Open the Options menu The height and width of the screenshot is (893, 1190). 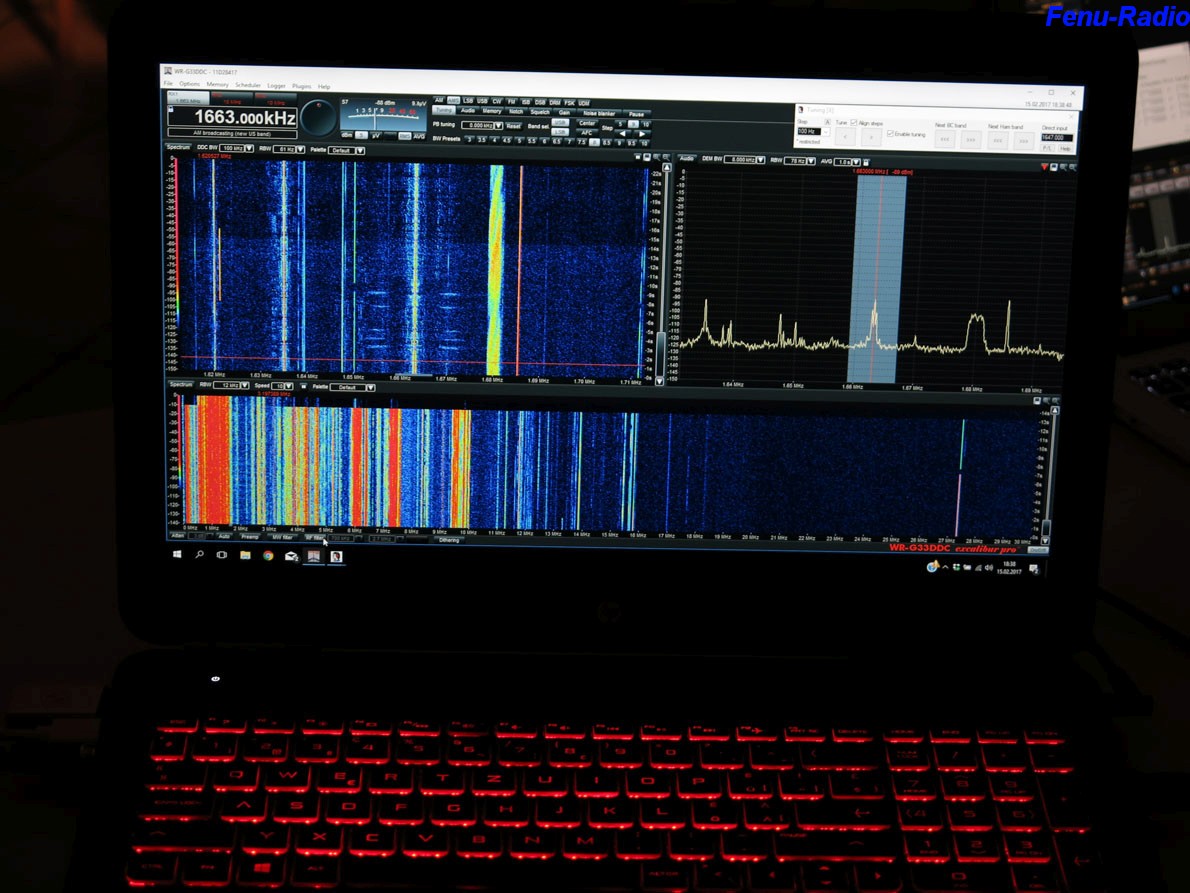[x=190, y=84]
